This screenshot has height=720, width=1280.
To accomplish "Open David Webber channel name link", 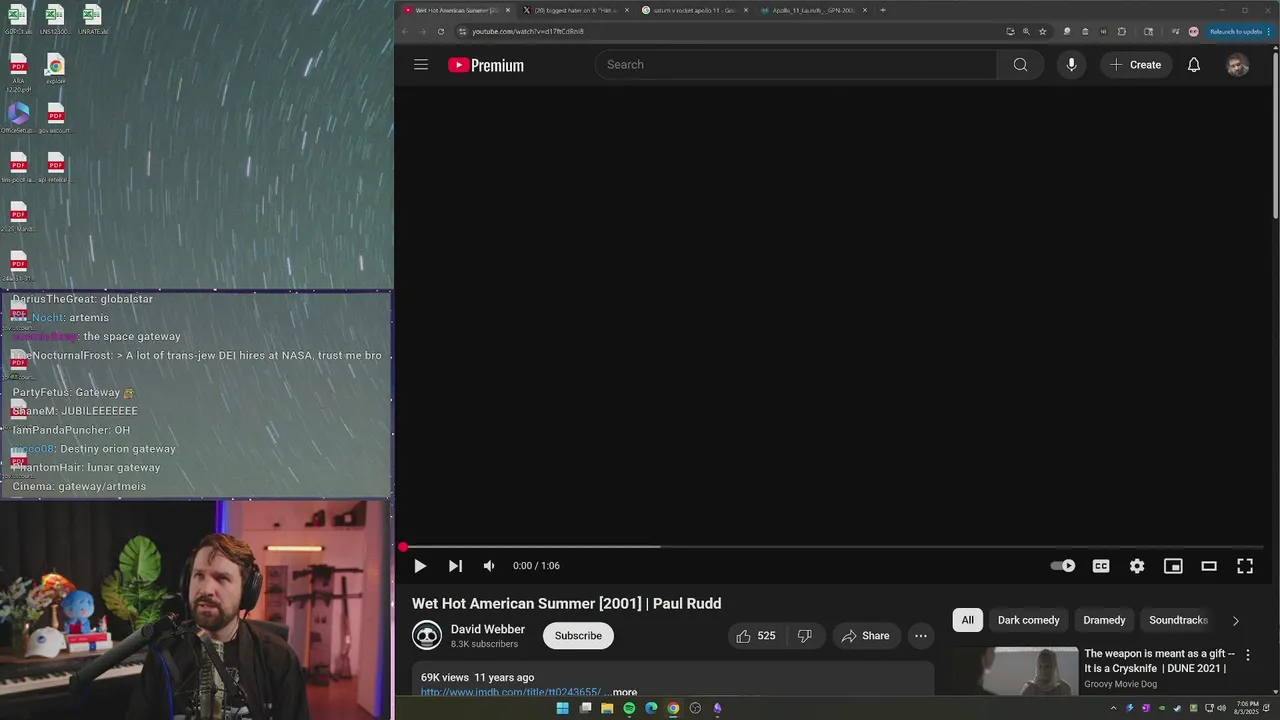I will click(488, 629).
